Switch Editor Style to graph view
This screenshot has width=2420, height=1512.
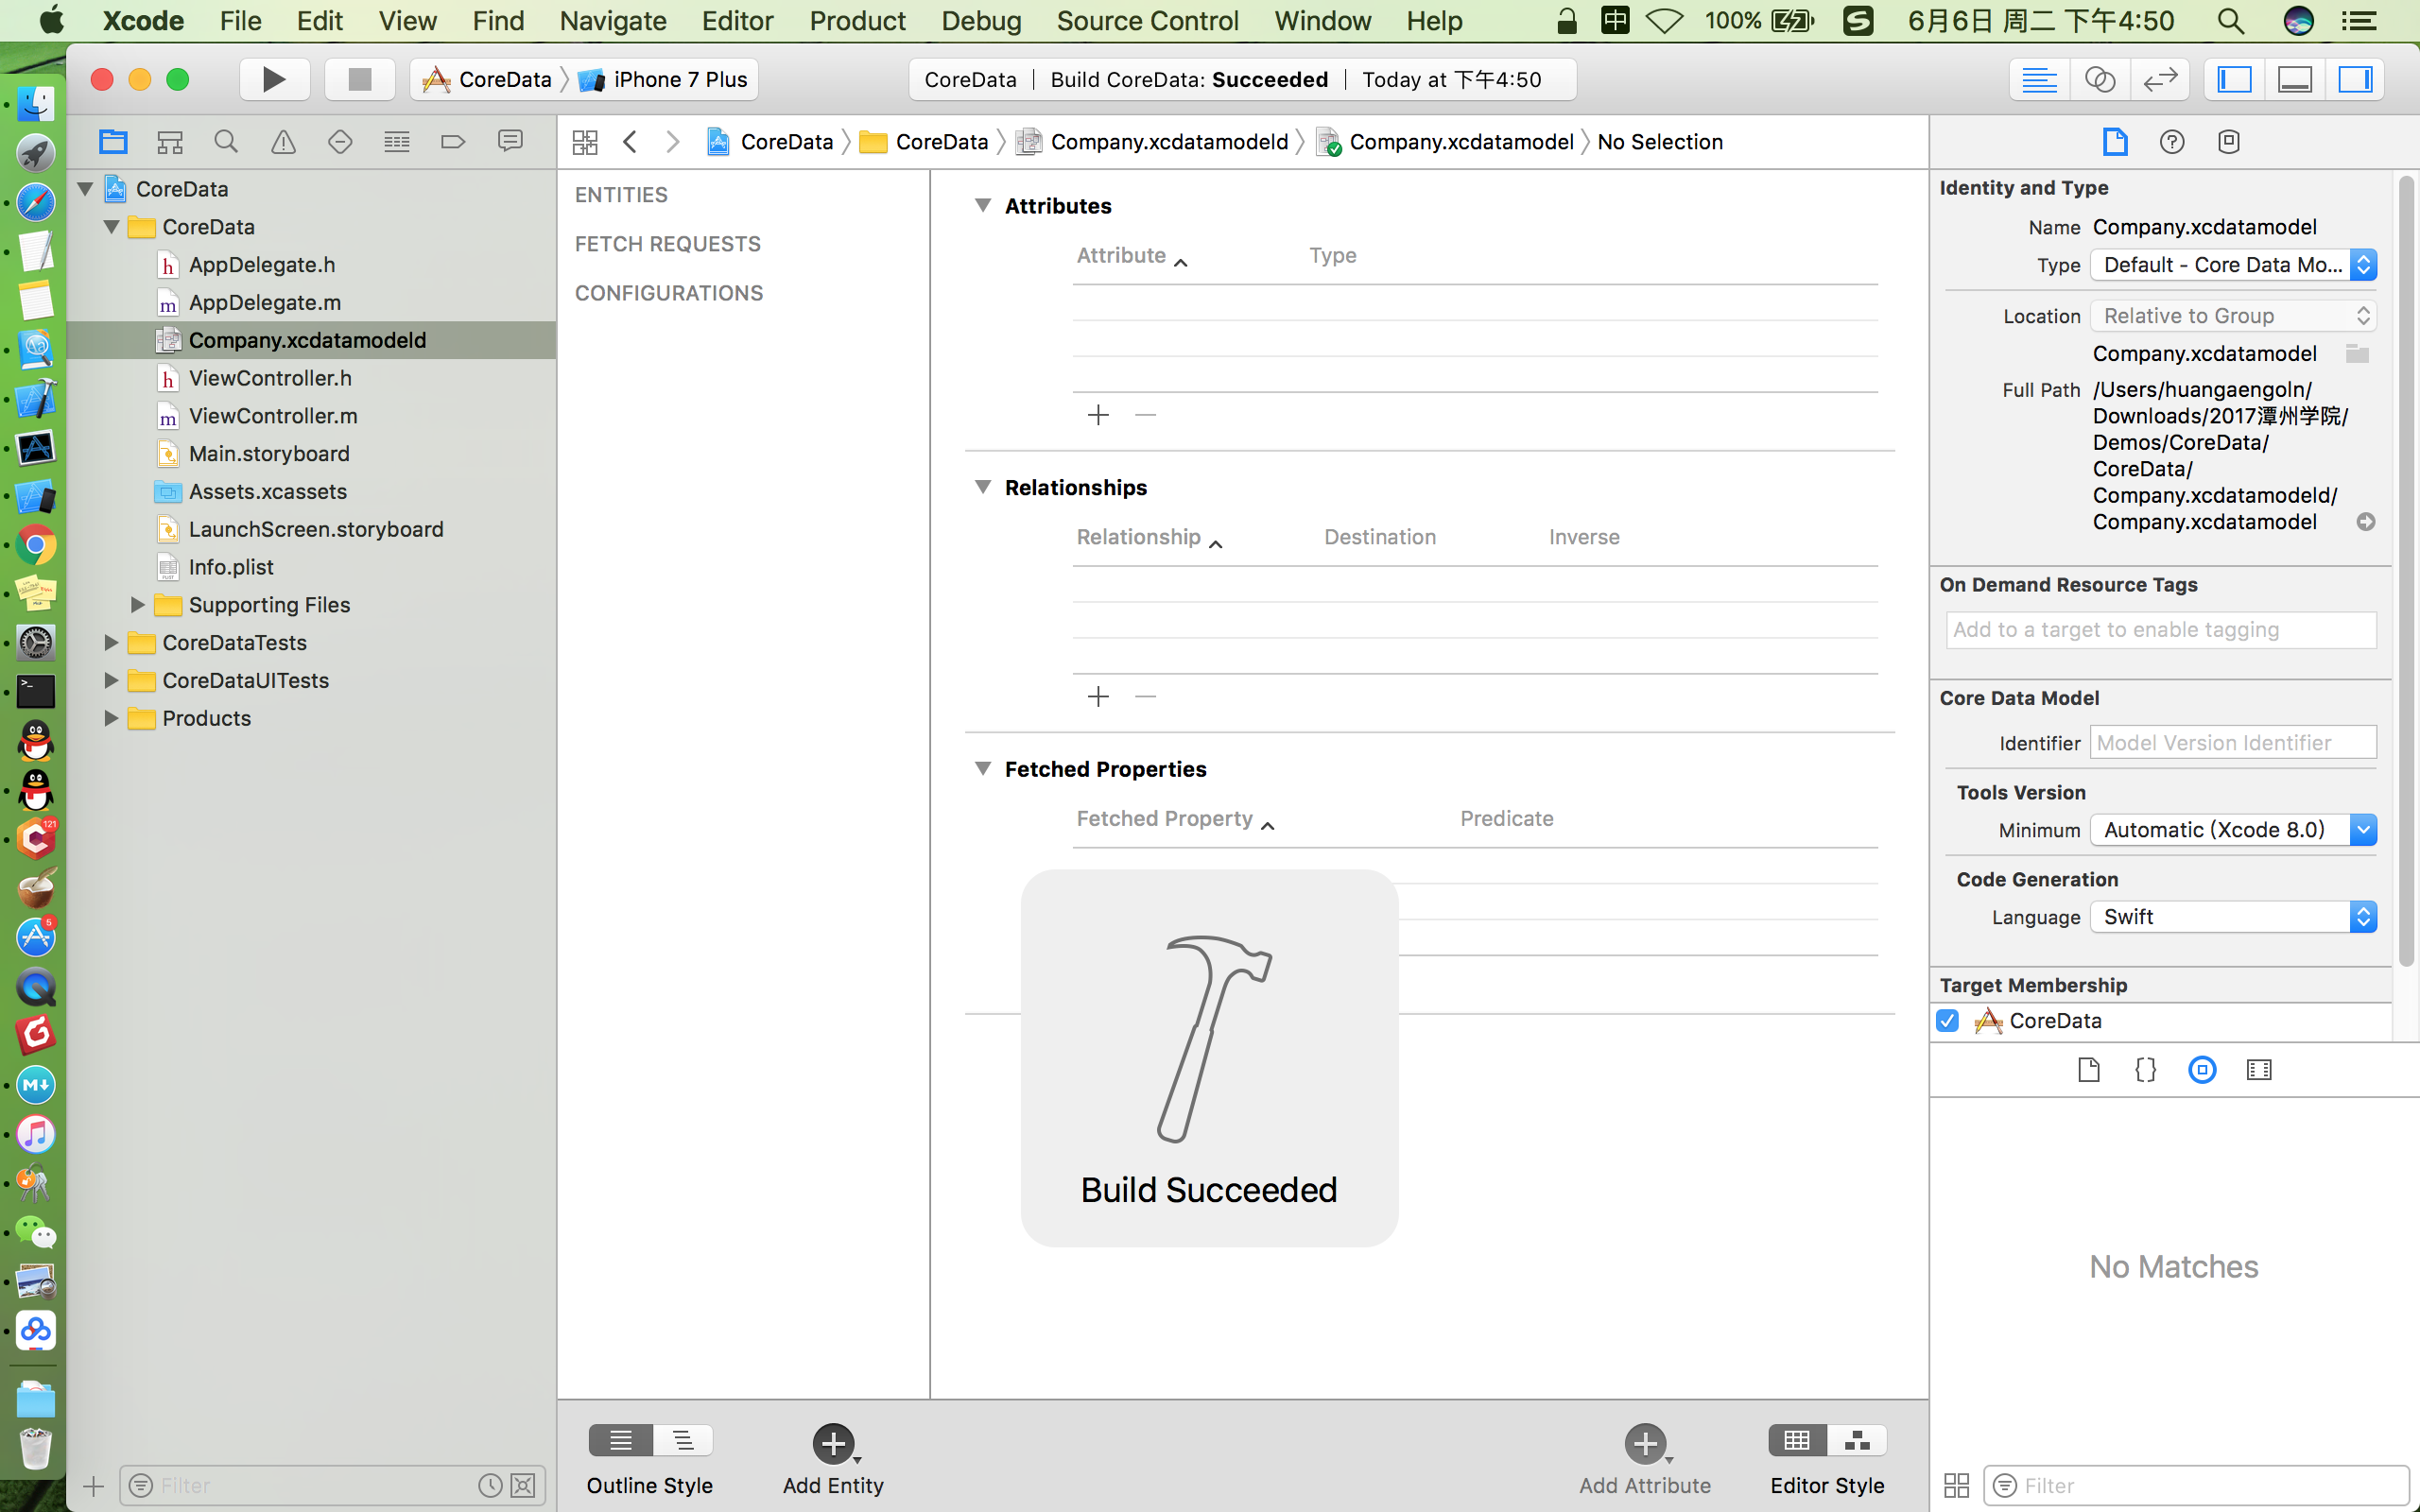[x=1857, y=1440]
